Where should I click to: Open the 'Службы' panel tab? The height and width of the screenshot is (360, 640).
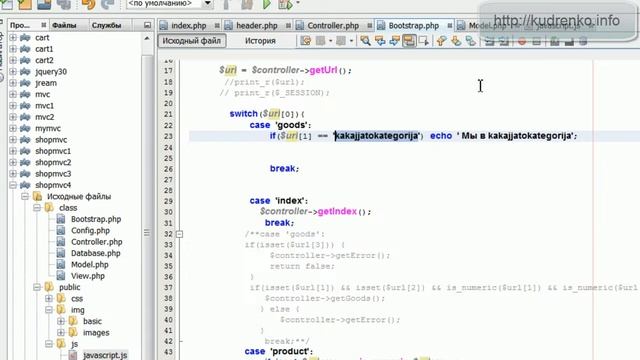point(107,25)
